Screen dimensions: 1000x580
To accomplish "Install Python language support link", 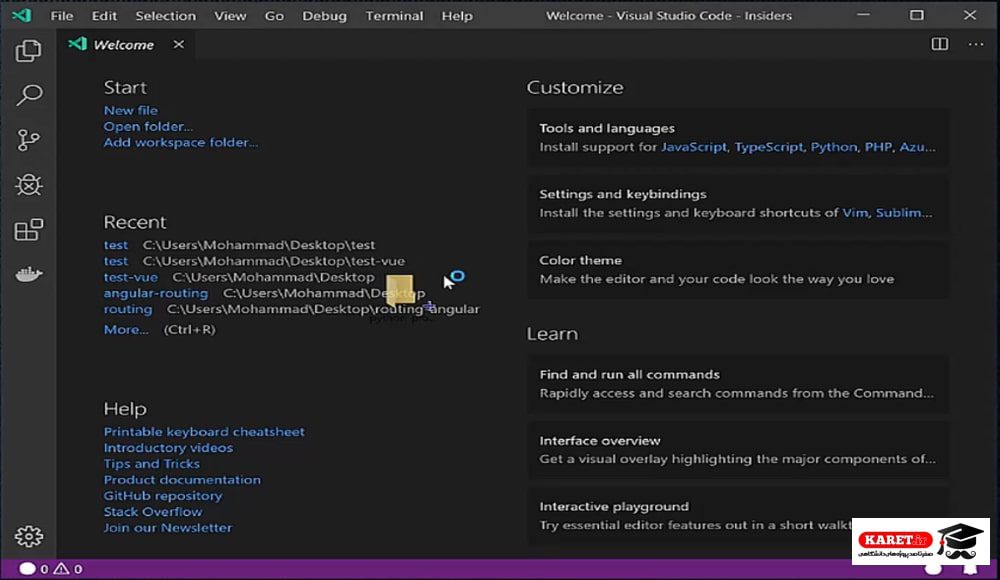I will (834, 147).
